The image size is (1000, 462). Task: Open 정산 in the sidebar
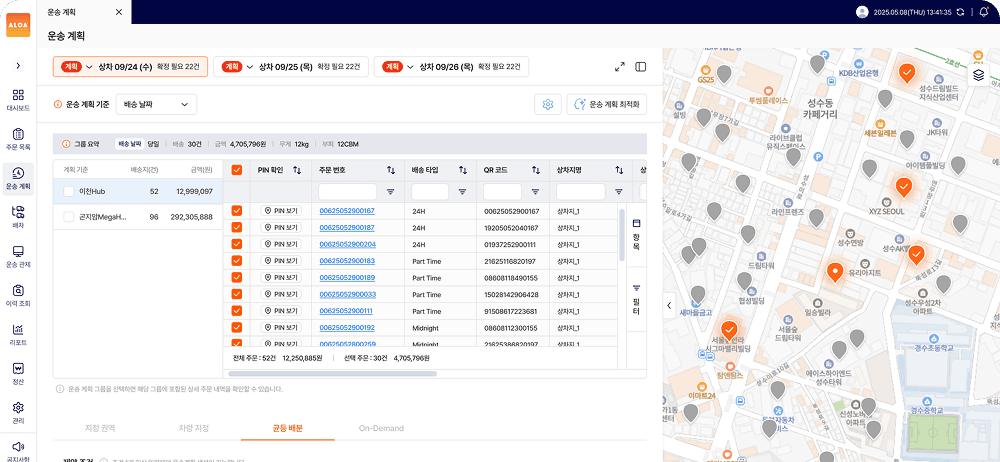click(18, 373)
